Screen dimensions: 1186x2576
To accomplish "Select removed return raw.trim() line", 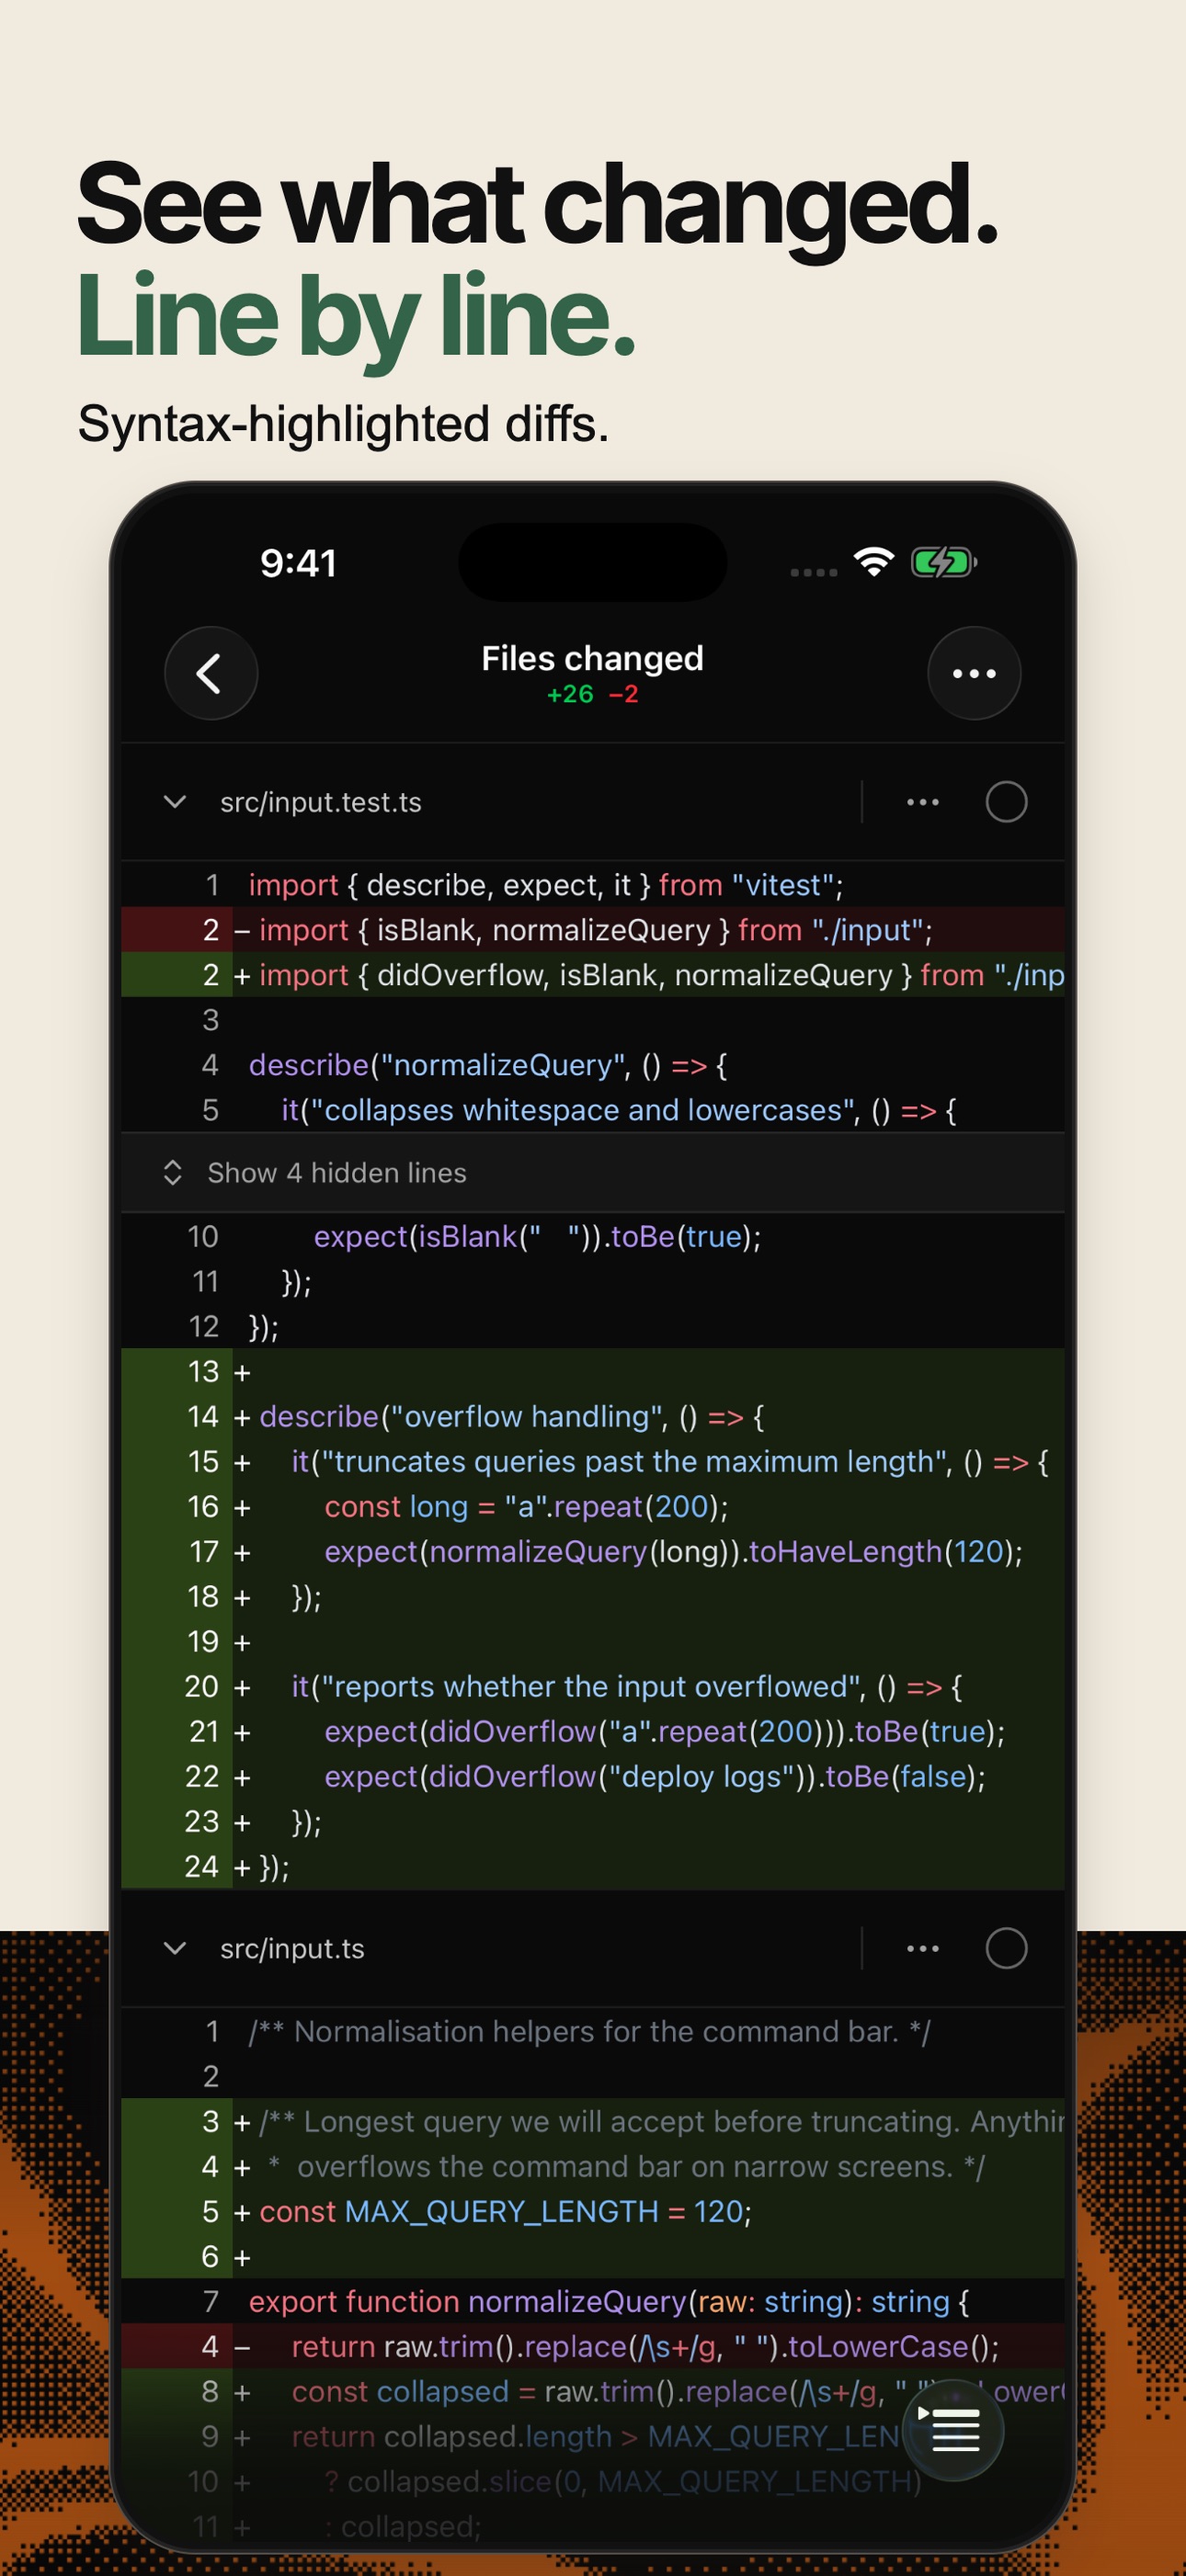I will (x=593, y=2346).
